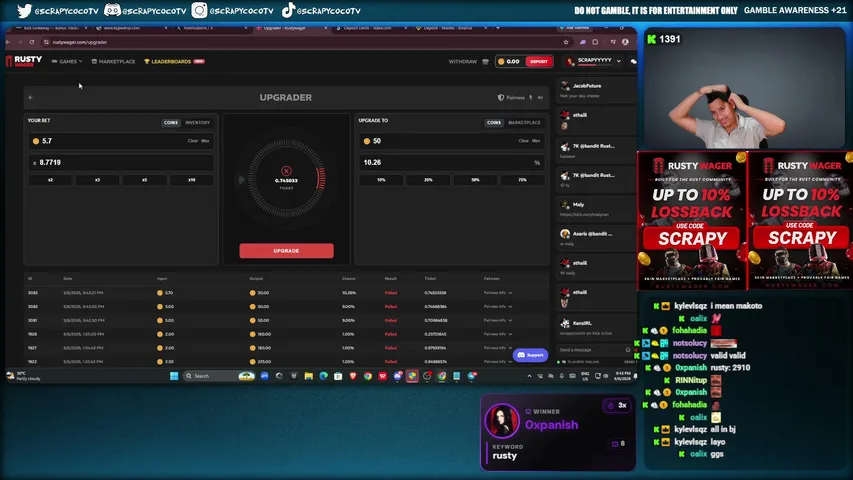Open the weather widget on taskbar
This screenshot has height=480, width=853.
(x=23, y=376)
